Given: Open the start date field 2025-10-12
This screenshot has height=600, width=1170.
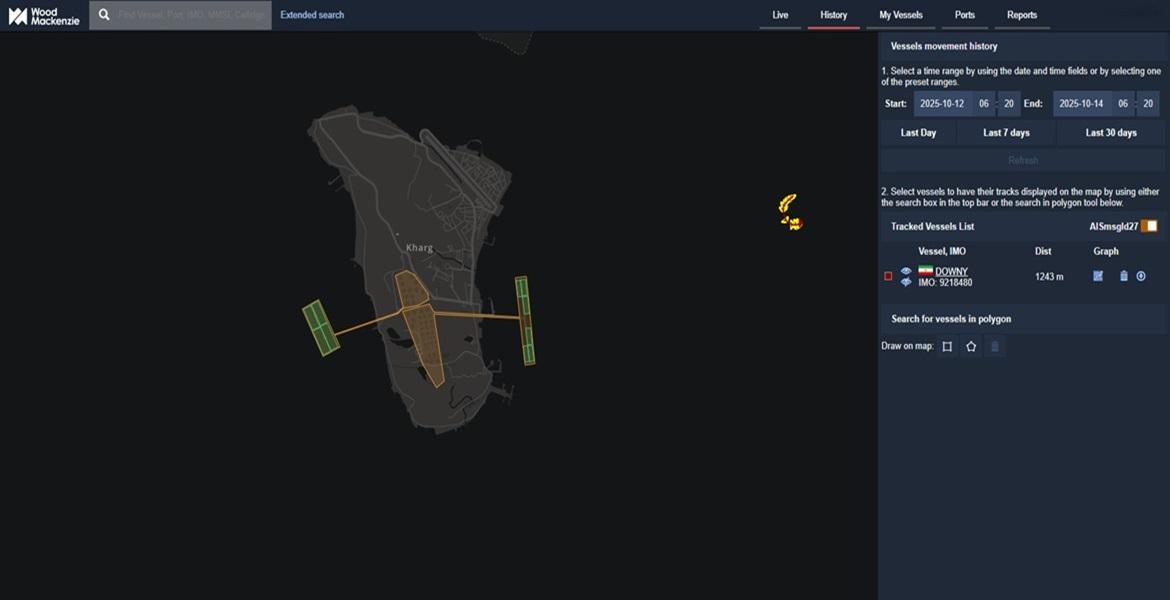Looking at the screenshot, I should pos(943,104).
